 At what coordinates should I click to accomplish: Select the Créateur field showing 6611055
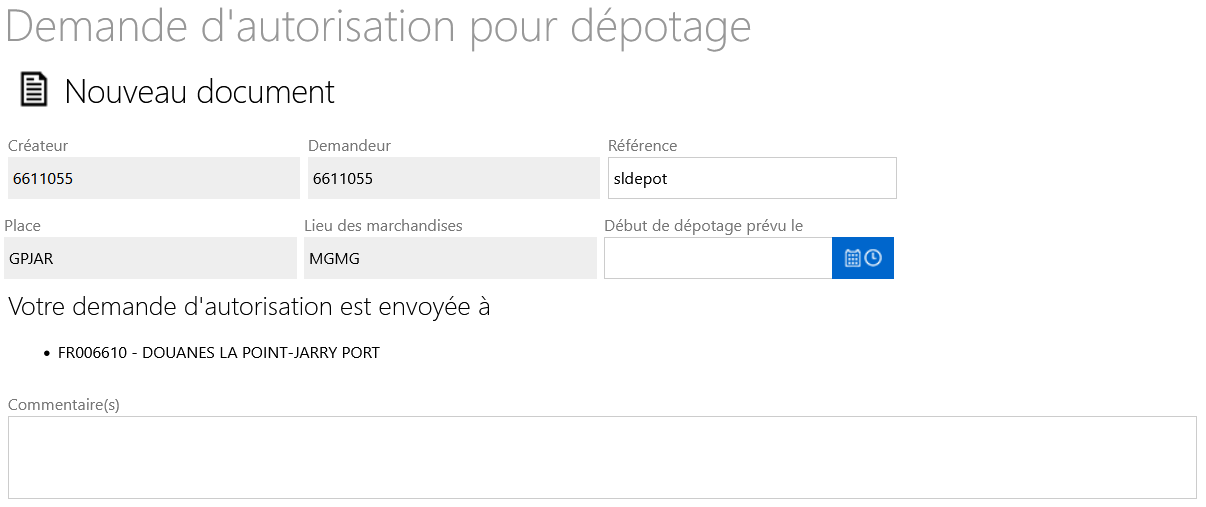[x=154, y=178]
